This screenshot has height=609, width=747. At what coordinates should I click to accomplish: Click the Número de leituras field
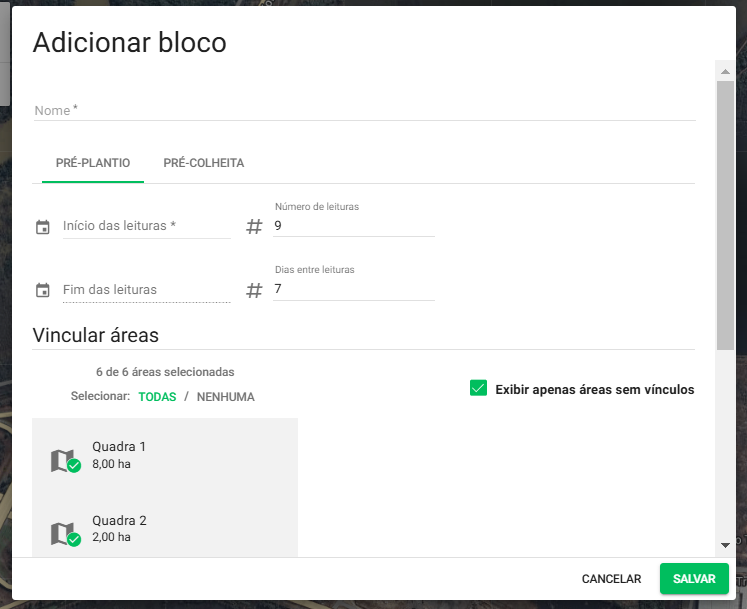point(353,226)
